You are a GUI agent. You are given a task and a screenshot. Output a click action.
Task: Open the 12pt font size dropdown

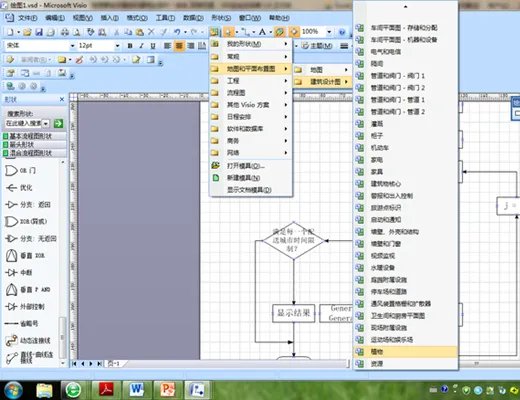coord(117,46)
